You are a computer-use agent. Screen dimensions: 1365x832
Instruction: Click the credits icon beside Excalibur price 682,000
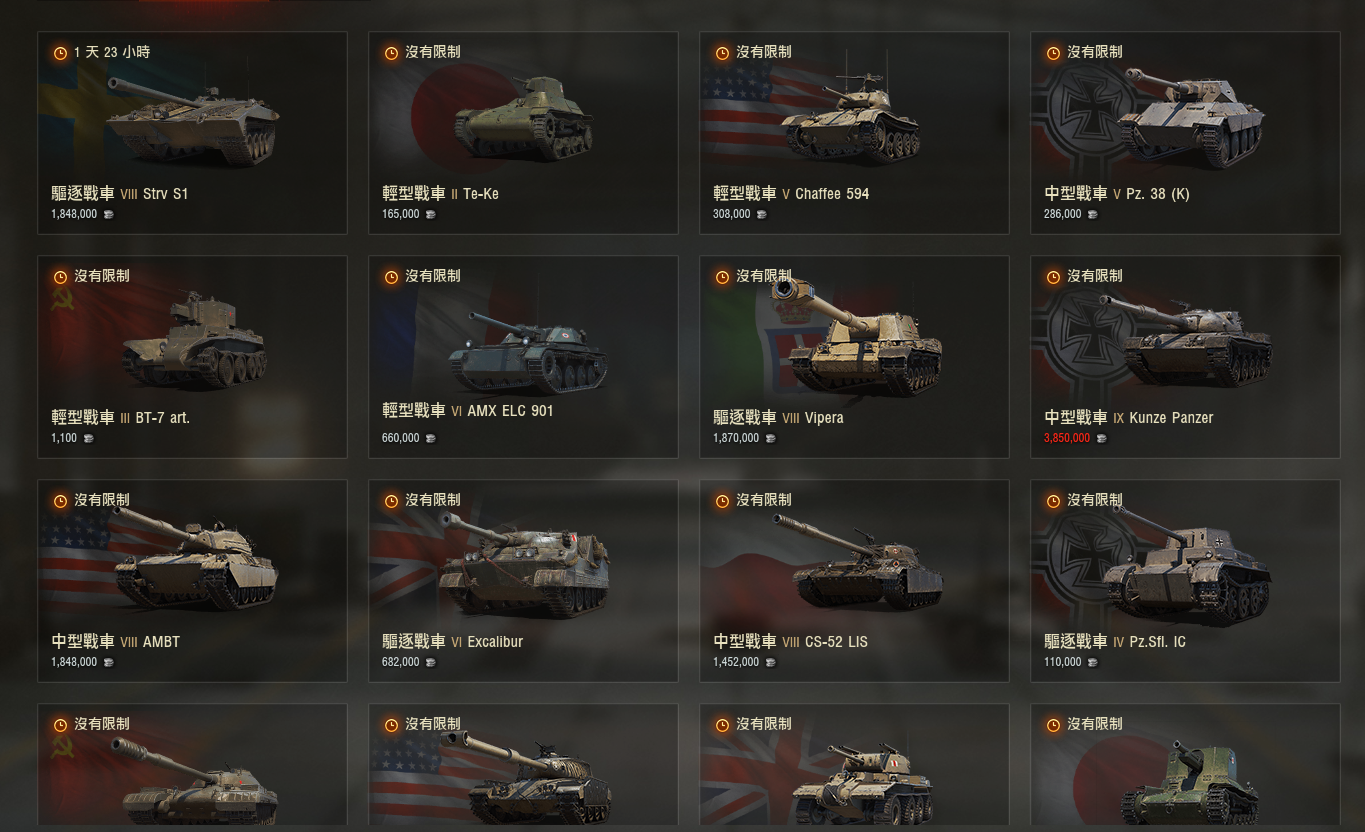[x=432, y=662]
